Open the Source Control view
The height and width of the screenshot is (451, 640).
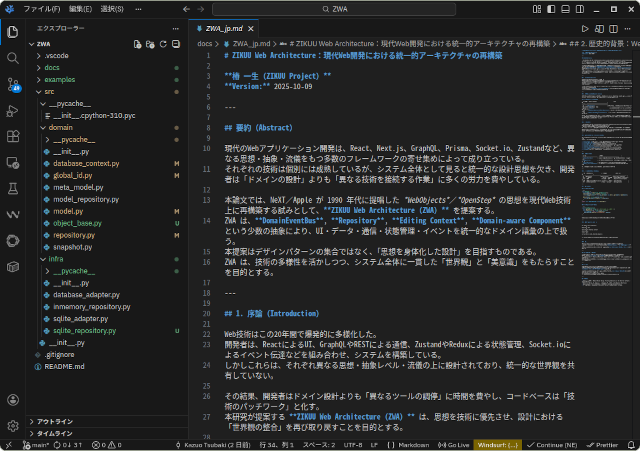(x=13, y=84)
